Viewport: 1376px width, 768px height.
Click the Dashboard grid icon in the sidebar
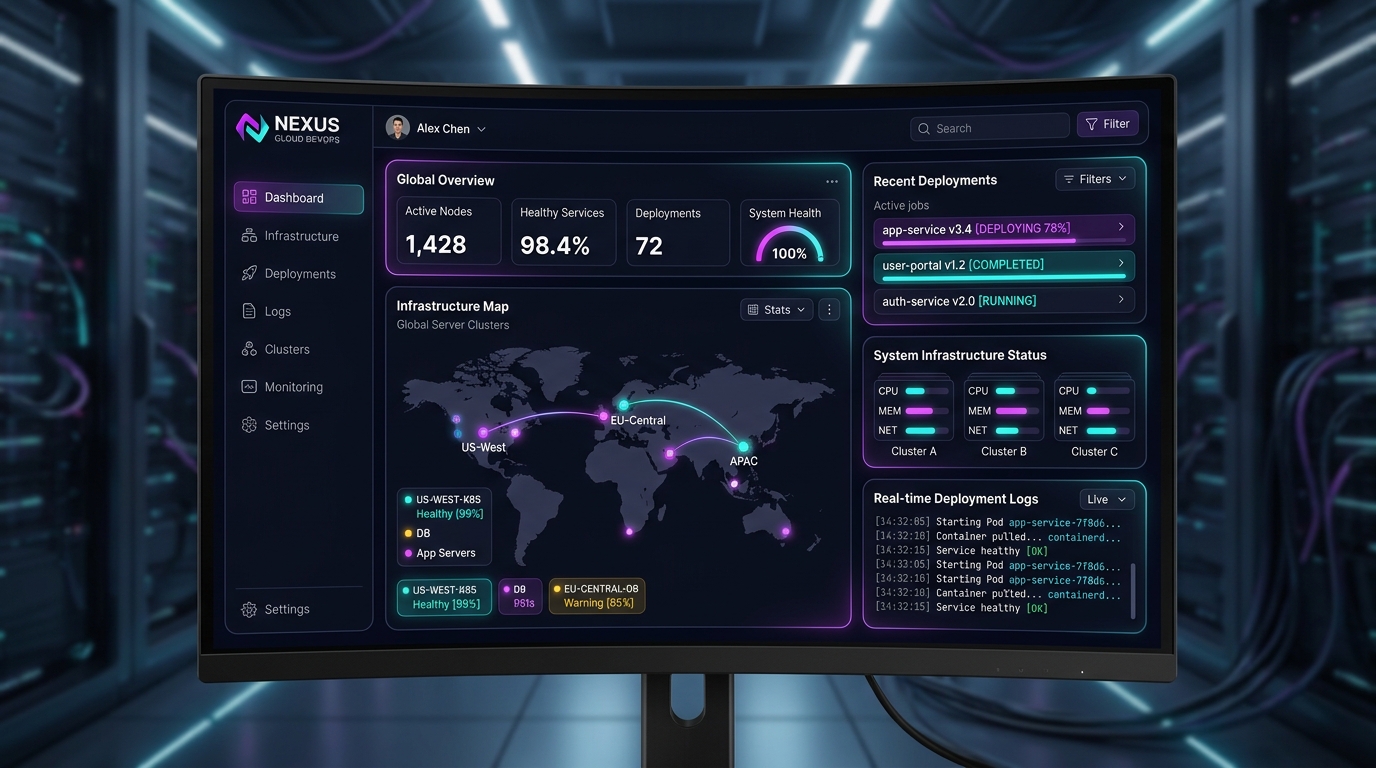249,197
